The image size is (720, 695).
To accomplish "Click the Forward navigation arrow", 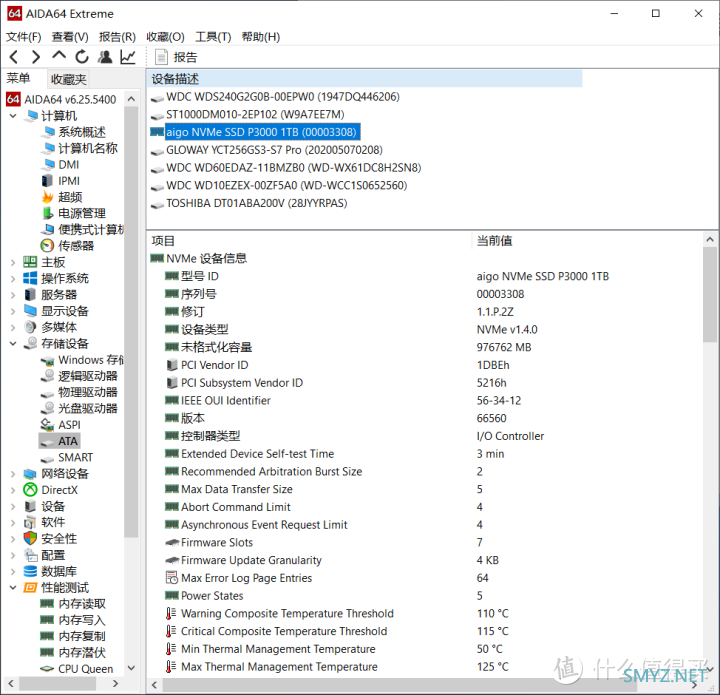I will click(36, 57).
